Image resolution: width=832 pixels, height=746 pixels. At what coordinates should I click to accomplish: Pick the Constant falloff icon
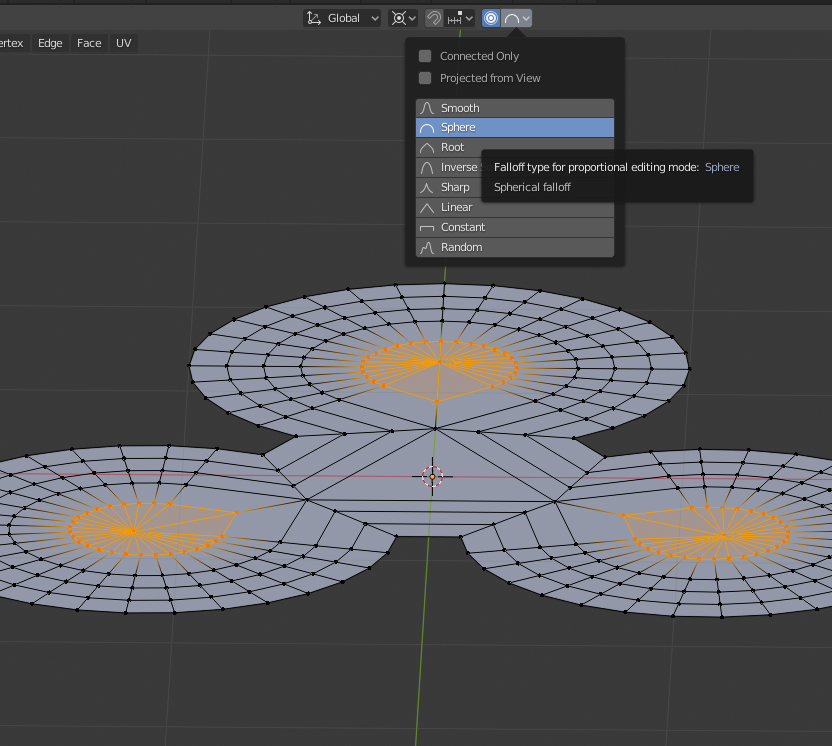pos(427,227)
